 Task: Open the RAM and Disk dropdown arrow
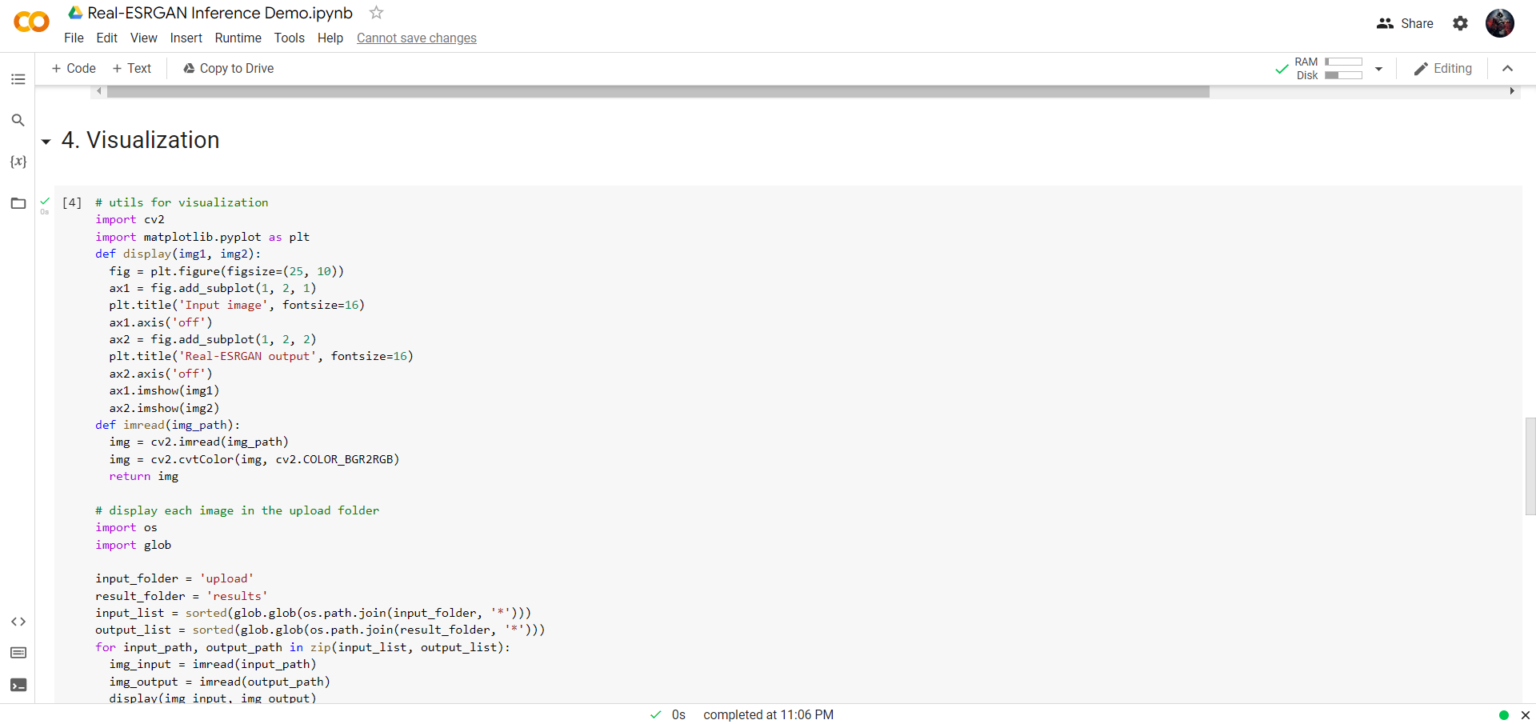click(1378, 69)
